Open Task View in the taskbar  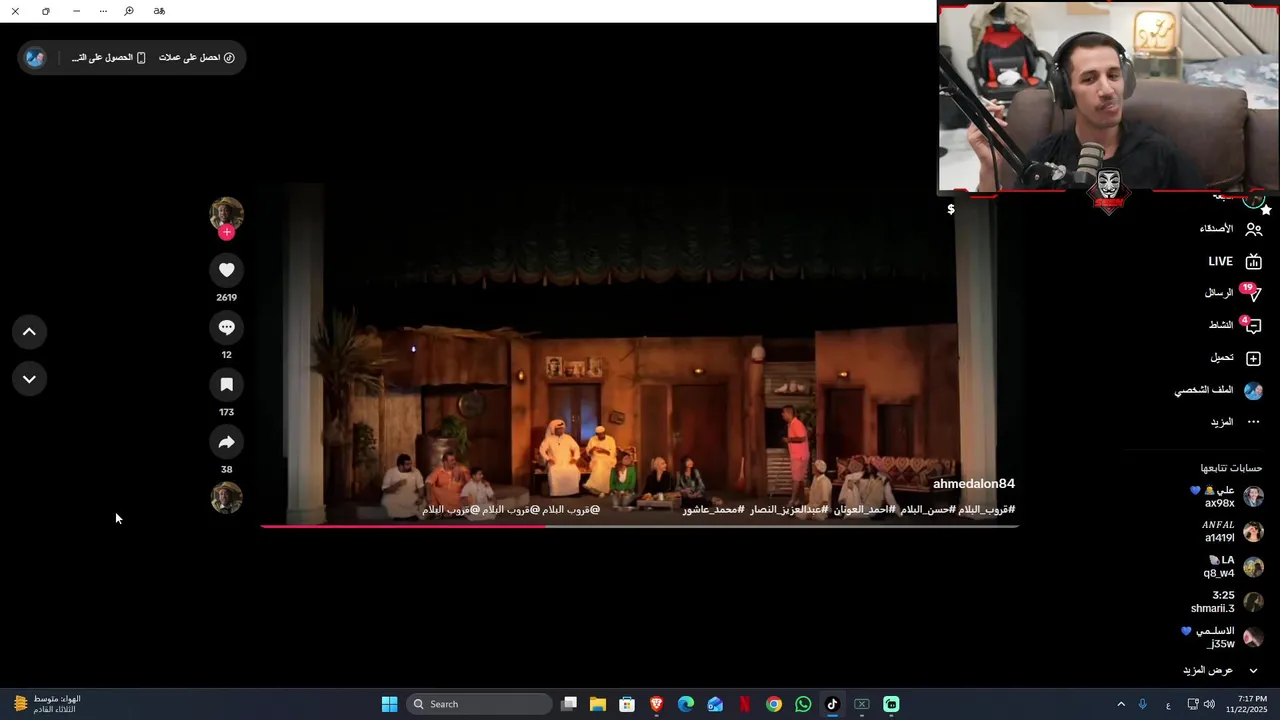point(569,704)
